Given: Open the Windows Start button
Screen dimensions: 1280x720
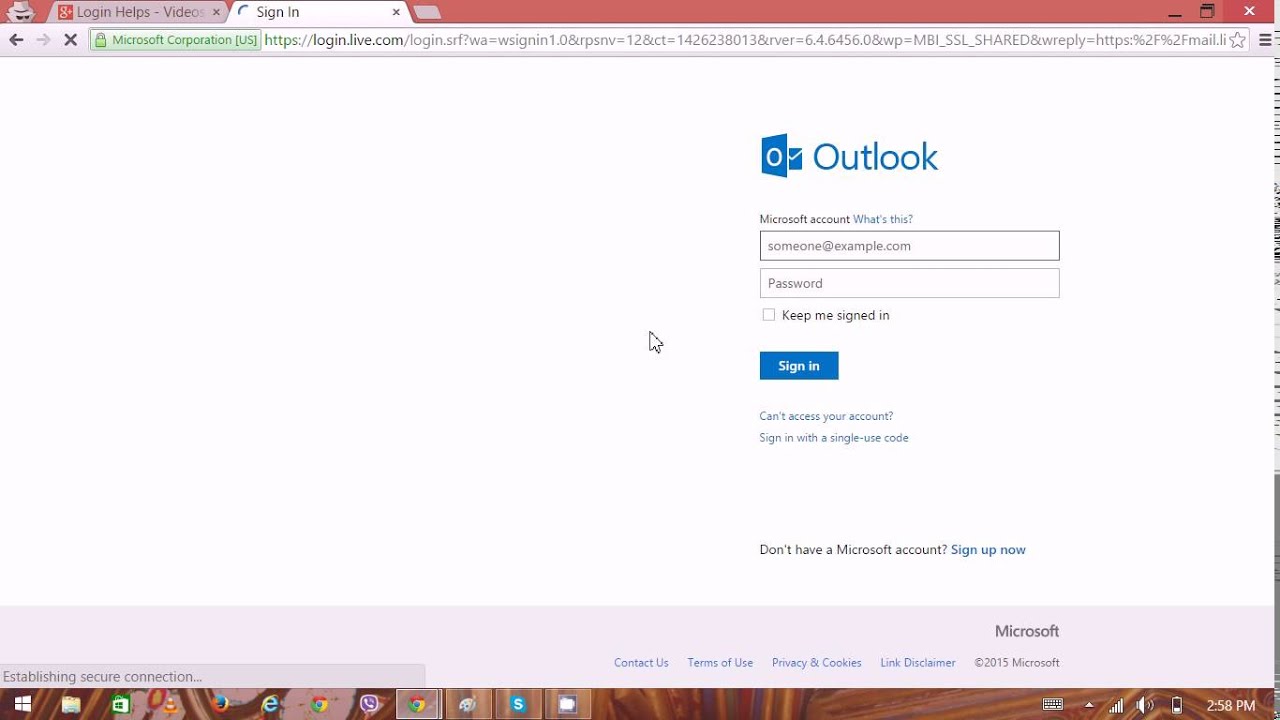Looking at the screenshot, I should [22, 704].
